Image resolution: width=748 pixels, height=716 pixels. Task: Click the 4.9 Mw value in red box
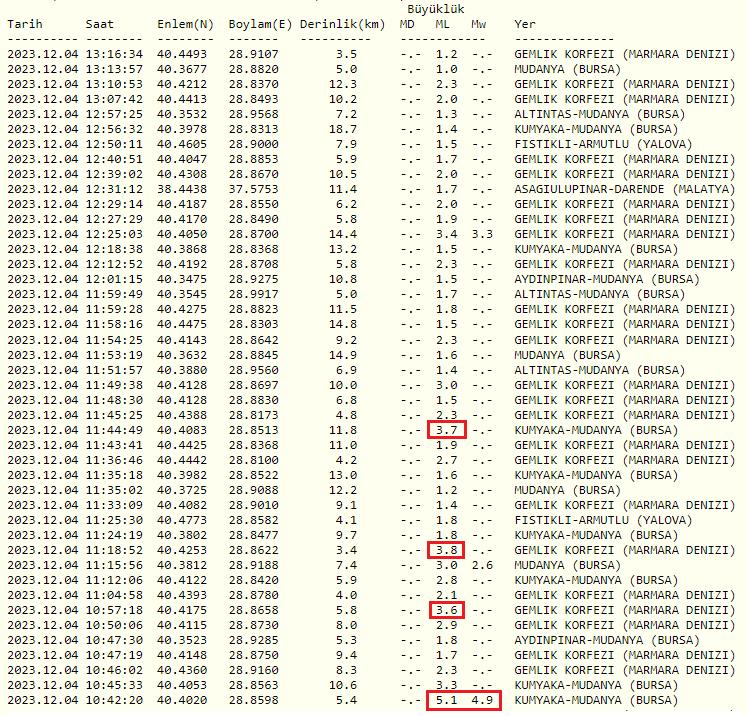click(482, 700)
